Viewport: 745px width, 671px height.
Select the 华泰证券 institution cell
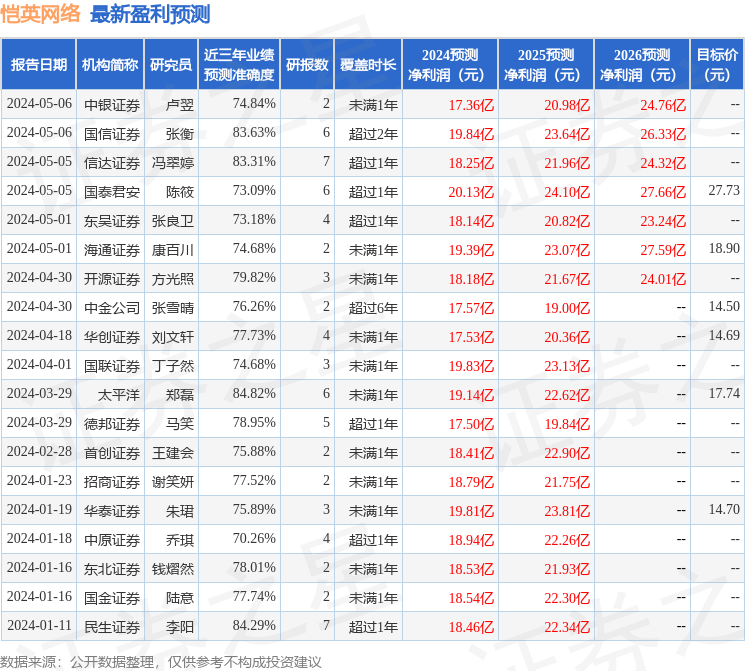[x=112, y=511]
